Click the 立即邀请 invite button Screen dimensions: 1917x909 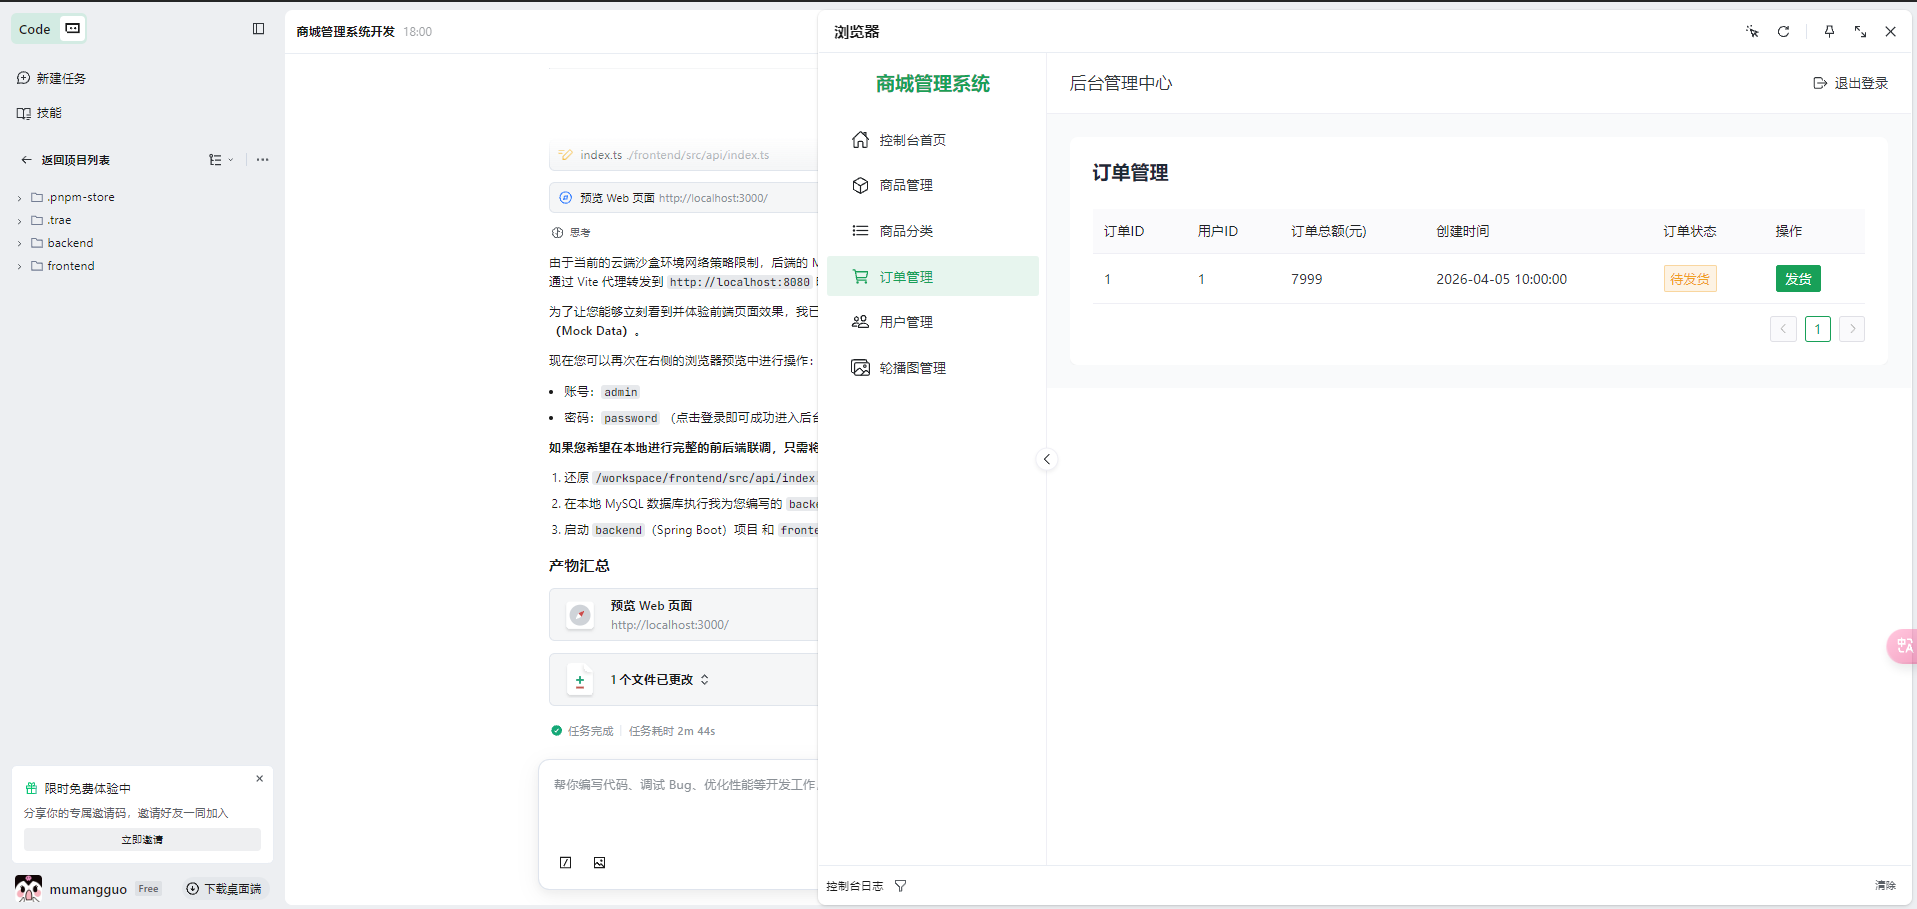pyautogui.click(x=142, y=840)
